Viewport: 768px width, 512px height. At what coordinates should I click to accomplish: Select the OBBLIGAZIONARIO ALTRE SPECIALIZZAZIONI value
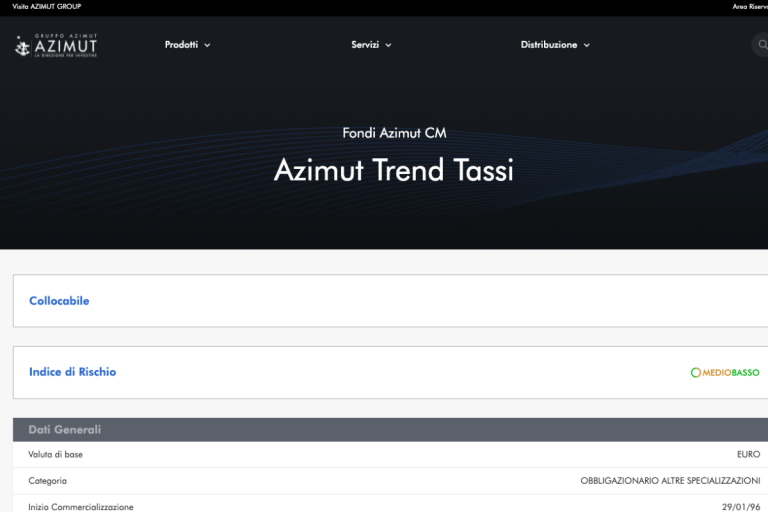click(x=670, y=481)
